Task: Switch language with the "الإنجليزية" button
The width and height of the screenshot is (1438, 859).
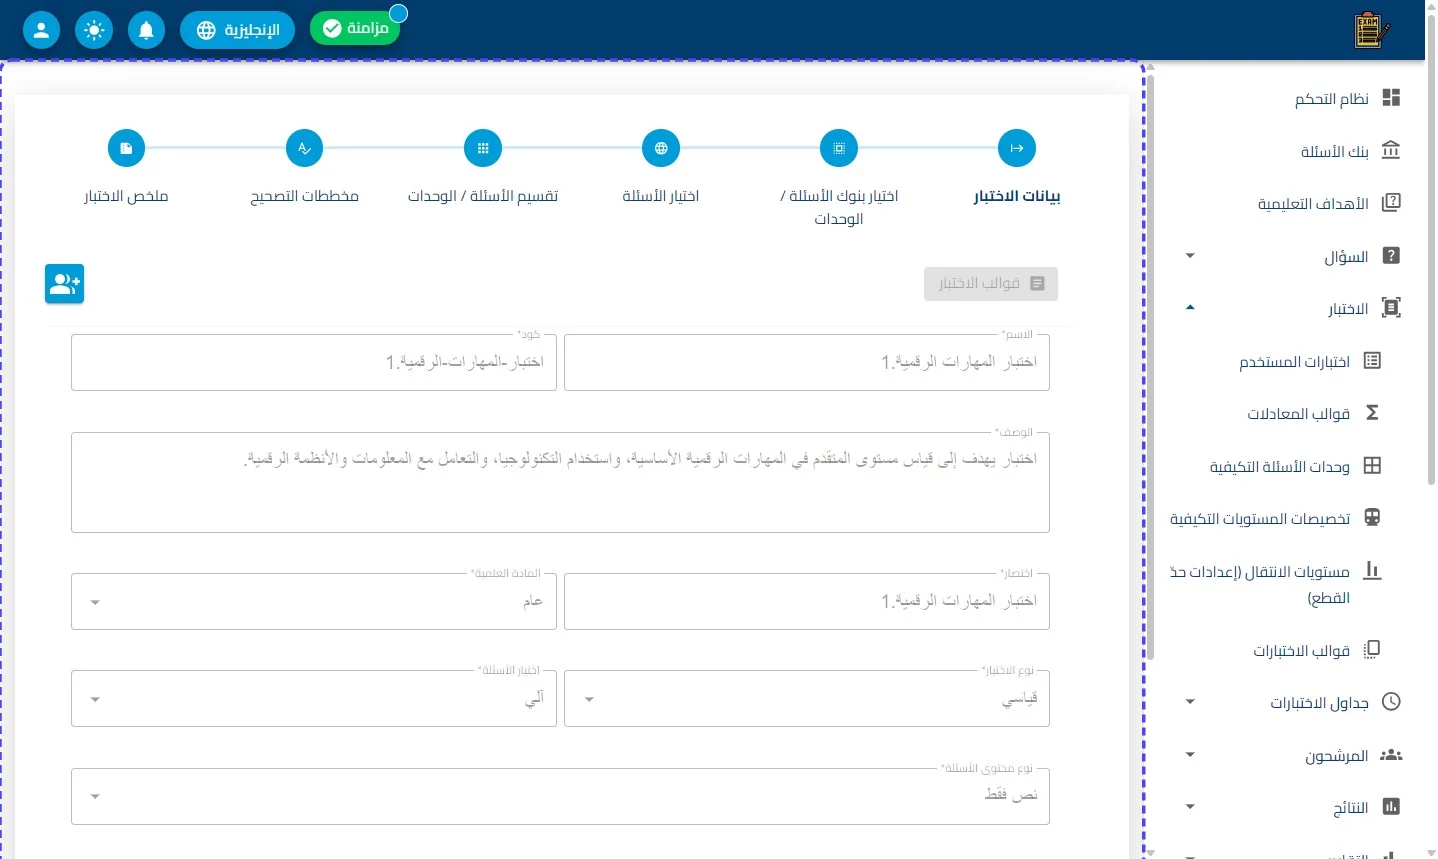Action: click(x=237, y=30)
